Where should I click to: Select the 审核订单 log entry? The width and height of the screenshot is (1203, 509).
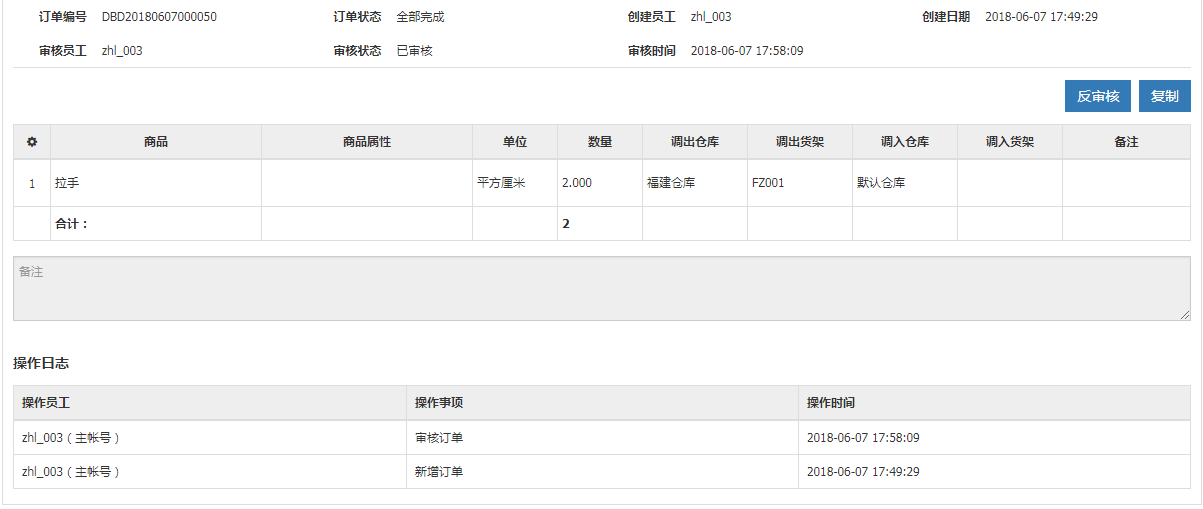[x=439, y=438]
